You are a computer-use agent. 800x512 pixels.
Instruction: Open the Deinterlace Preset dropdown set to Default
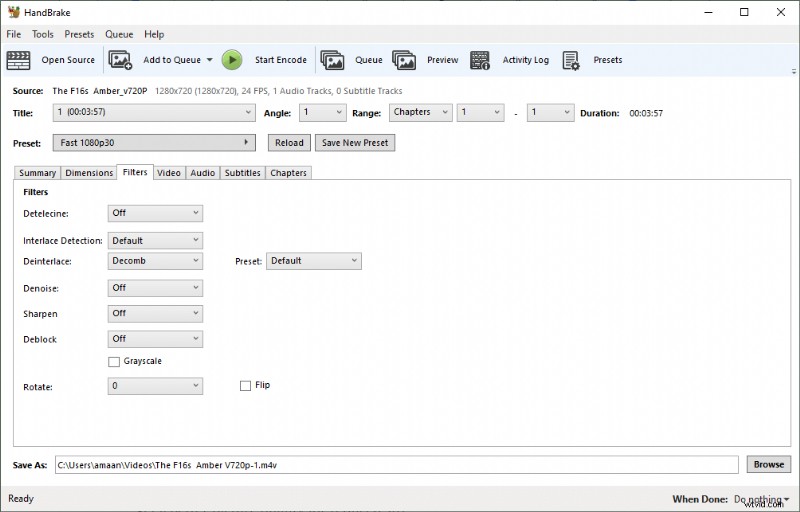[x=314, y=261]
